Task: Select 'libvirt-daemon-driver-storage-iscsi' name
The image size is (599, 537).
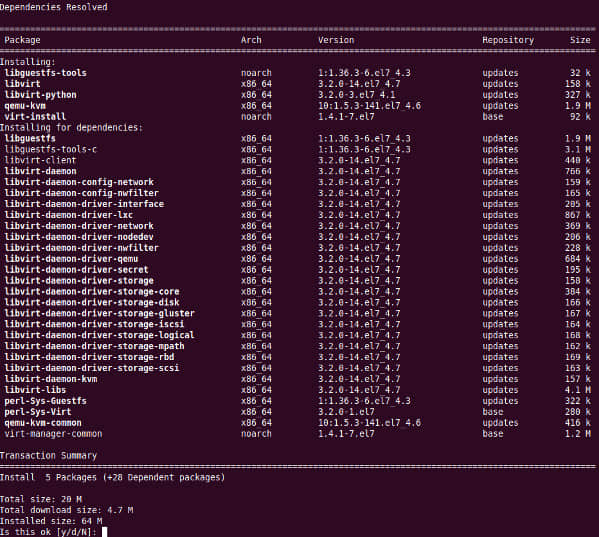Action: [94, 324]
